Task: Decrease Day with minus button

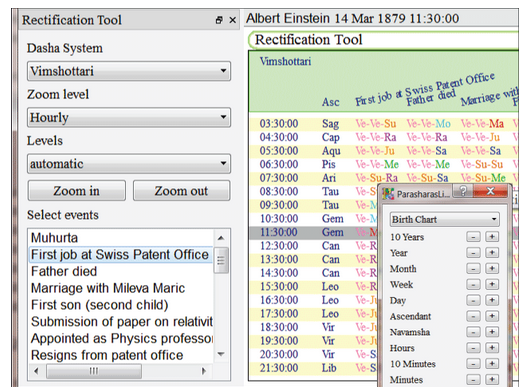Action: (x=473, y=300)
